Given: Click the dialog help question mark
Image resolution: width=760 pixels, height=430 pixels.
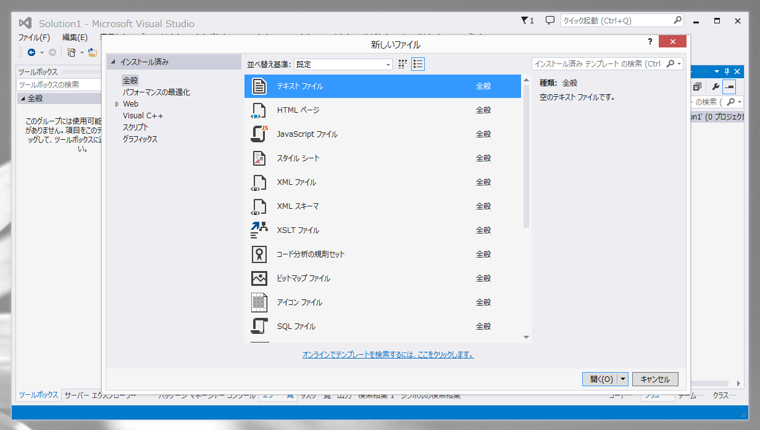Looking at the screenshot, I should [x=649, y=42].
